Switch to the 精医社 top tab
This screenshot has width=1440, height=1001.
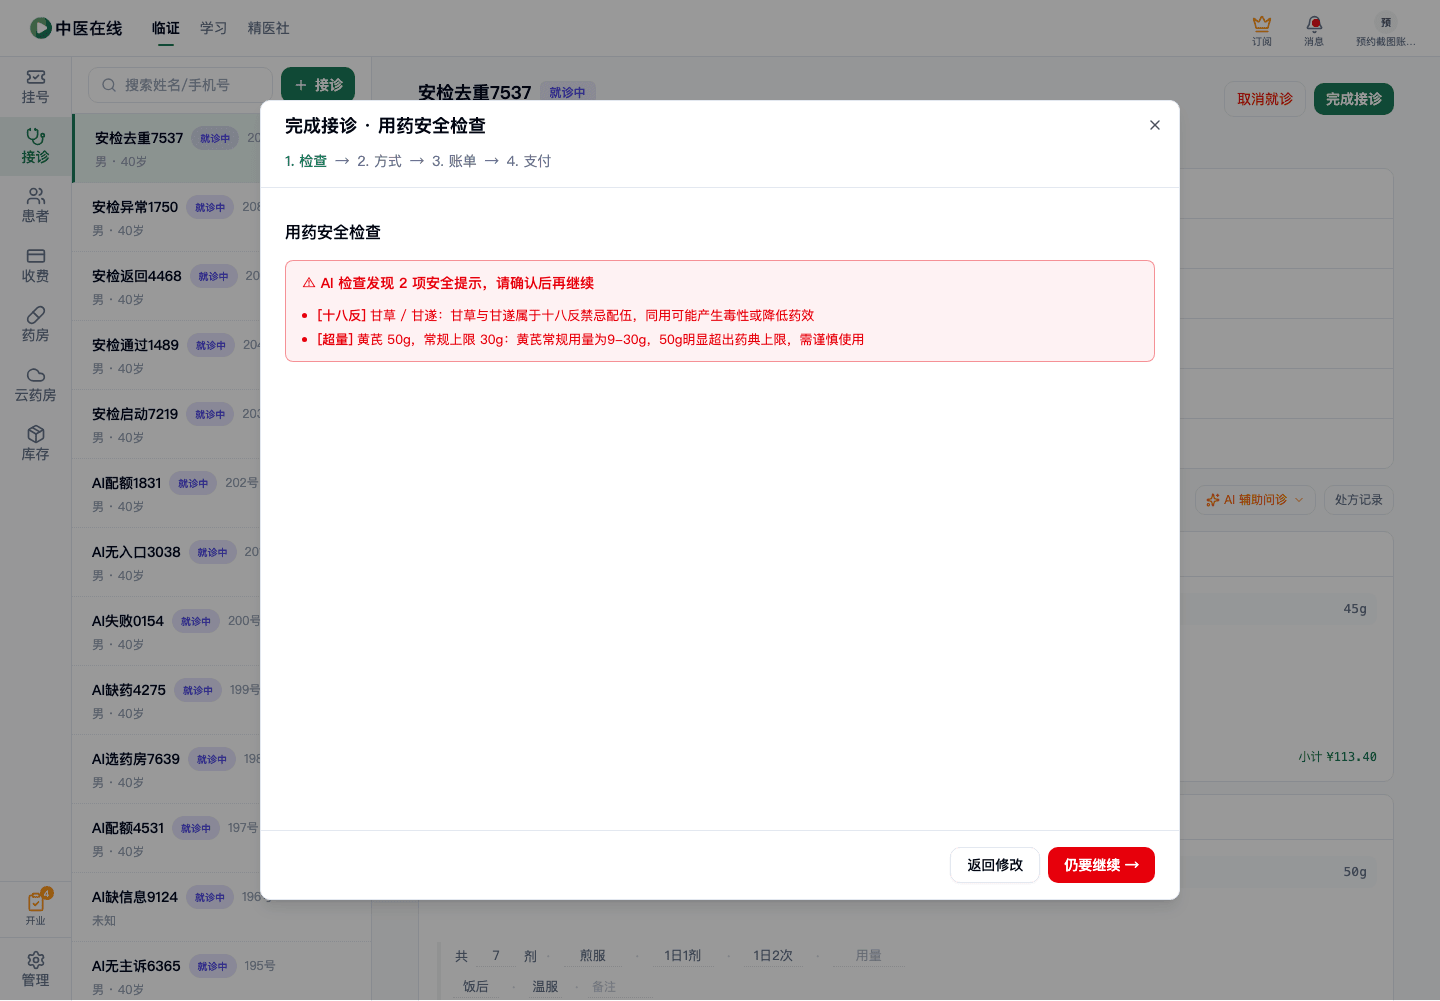click(x=269, y=28)
